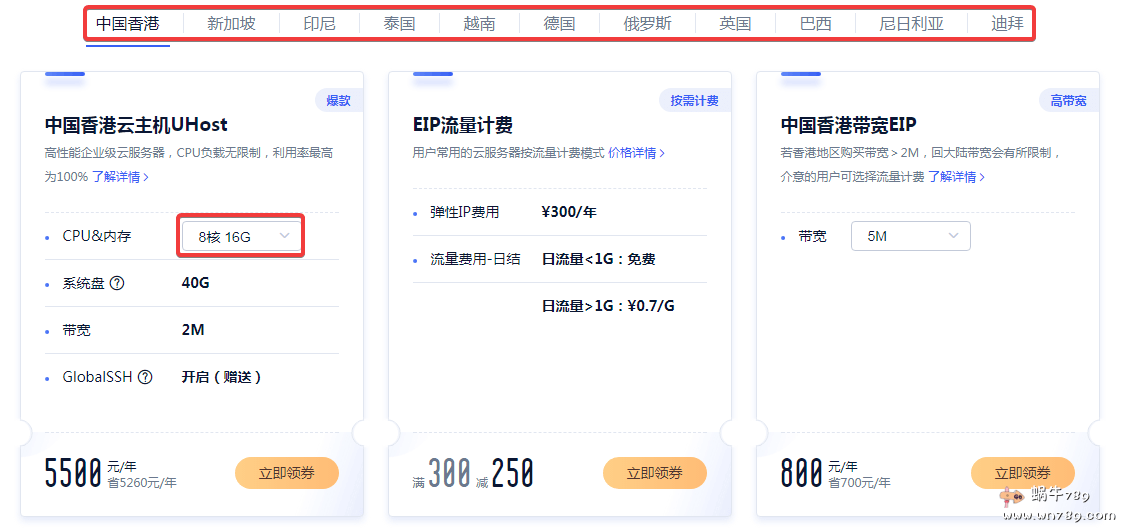Open the 巴西 tab
This screenshot has width=1132, height=529.
(816, 24)
